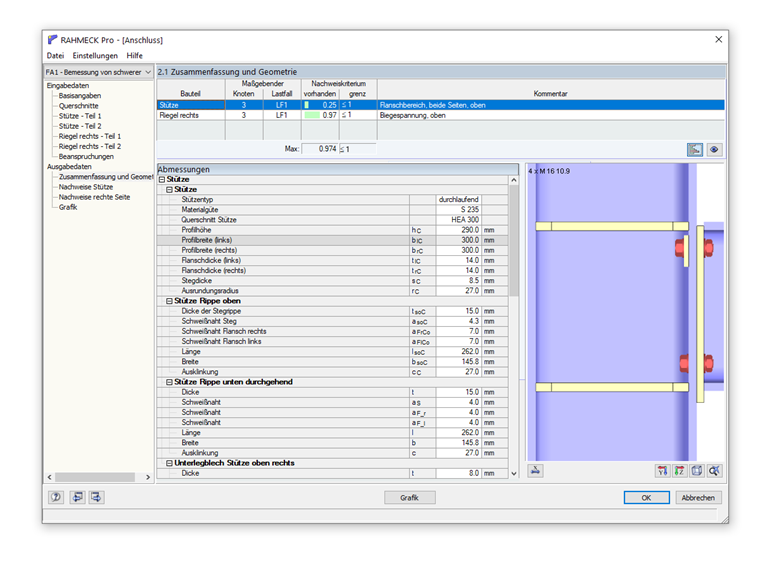
Task: Click the results graphic icon beside the eye
Action: [x=695, y=150]
